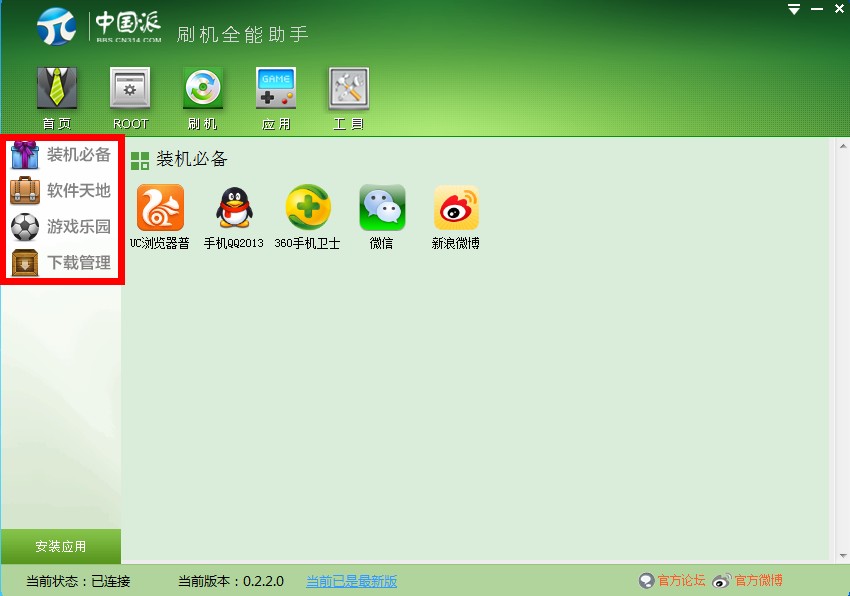Viewport: 850px width, 596px height.
Task: Open the 工具 tools icon
Action: (349, 88)
